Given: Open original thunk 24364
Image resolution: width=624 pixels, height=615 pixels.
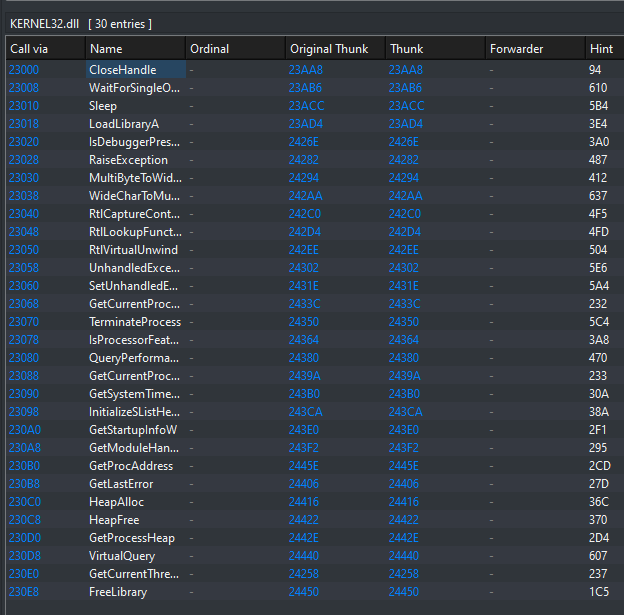Looking at the screenshot, I should [304, 340].
